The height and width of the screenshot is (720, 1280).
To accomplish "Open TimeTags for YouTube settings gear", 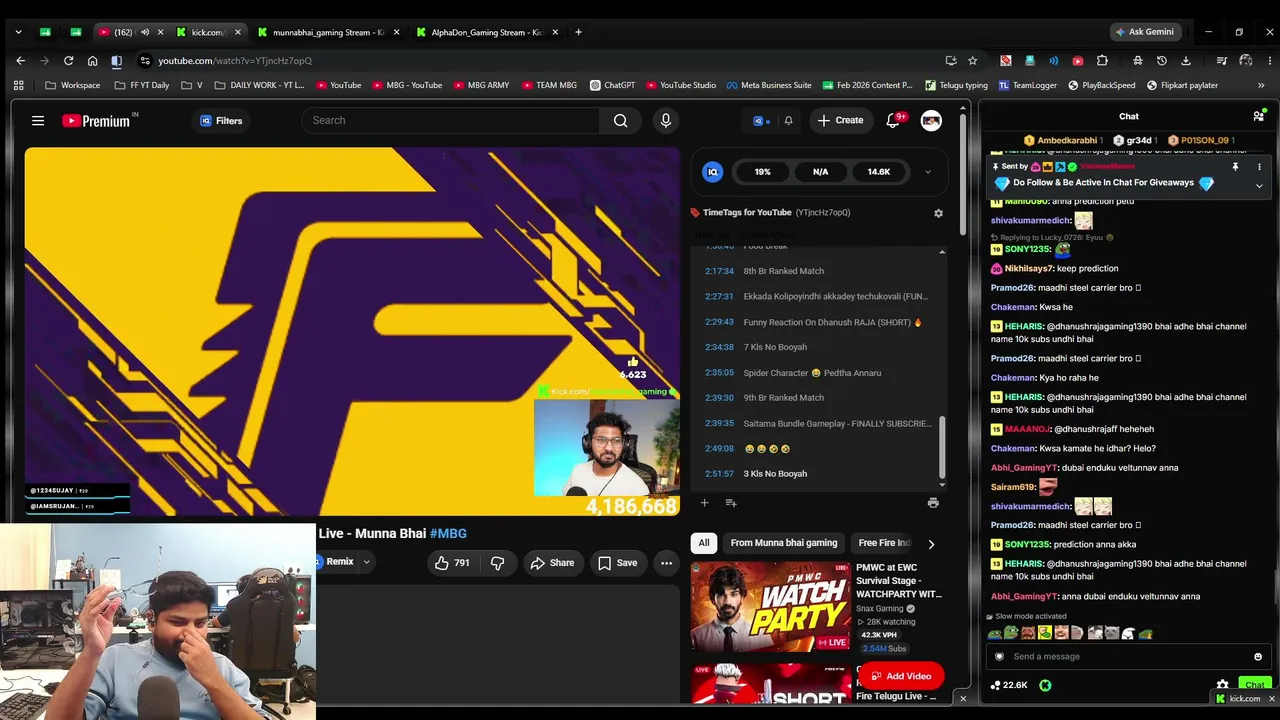I will pos(938,213).
